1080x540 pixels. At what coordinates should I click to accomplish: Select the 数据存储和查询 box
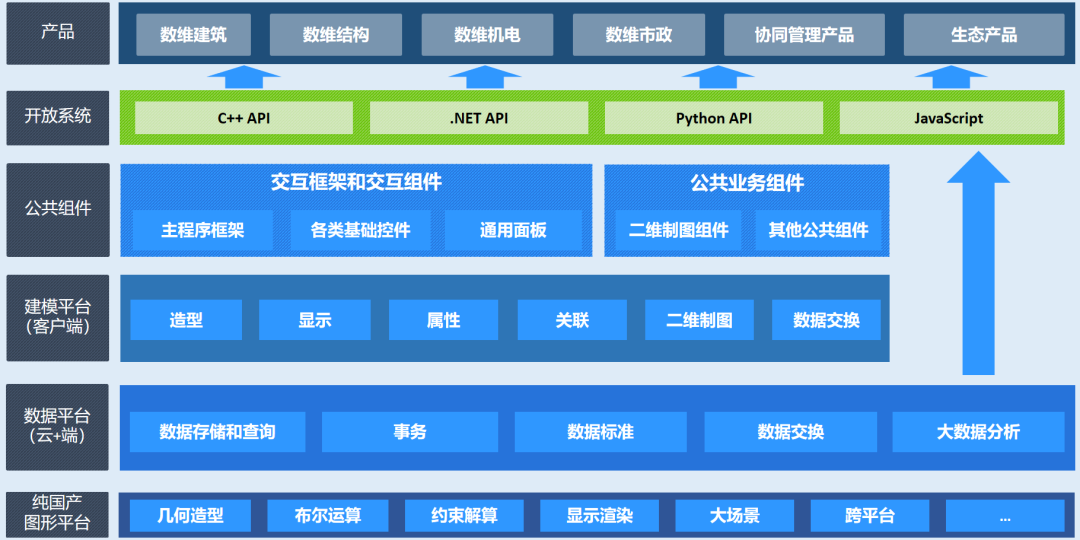point(217,432)
